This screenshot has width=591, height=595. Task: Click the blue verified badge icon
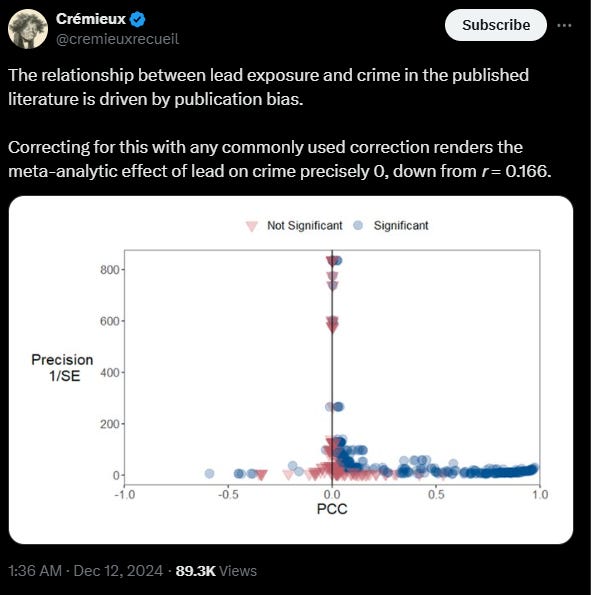tap(137, 19)
